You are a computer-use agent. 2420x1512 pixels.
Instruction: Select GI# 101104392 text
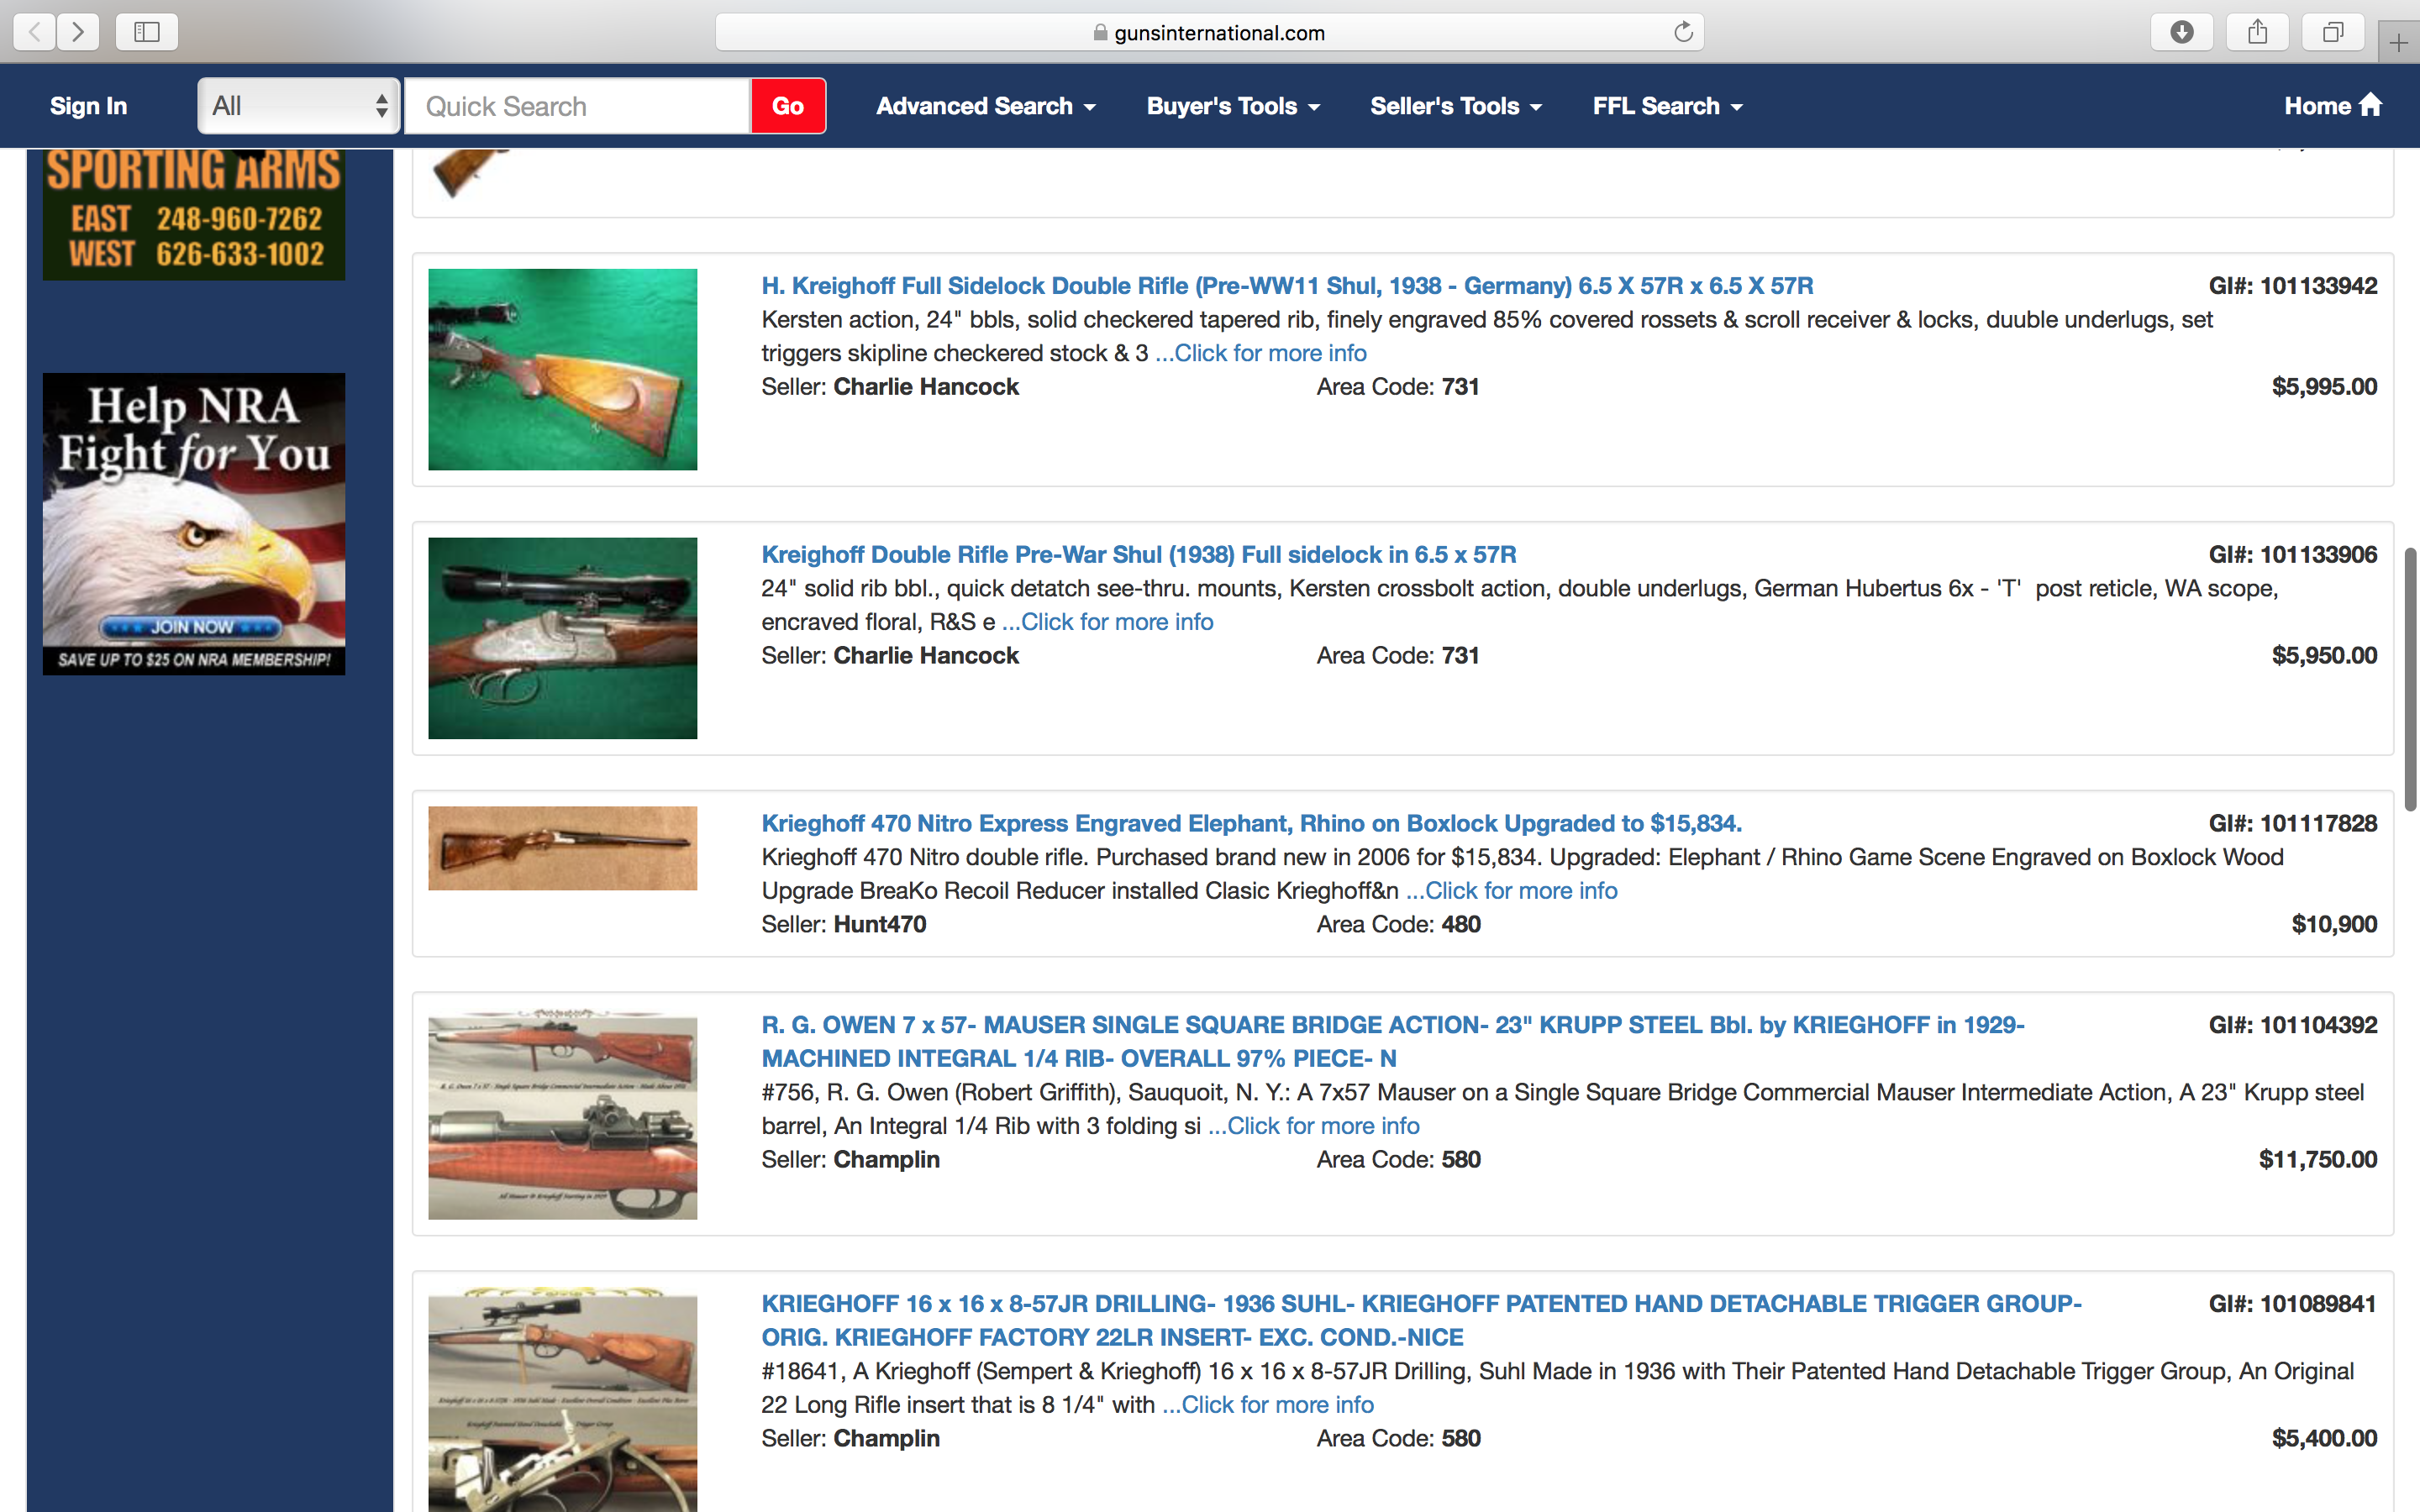coord(2293,1025)
